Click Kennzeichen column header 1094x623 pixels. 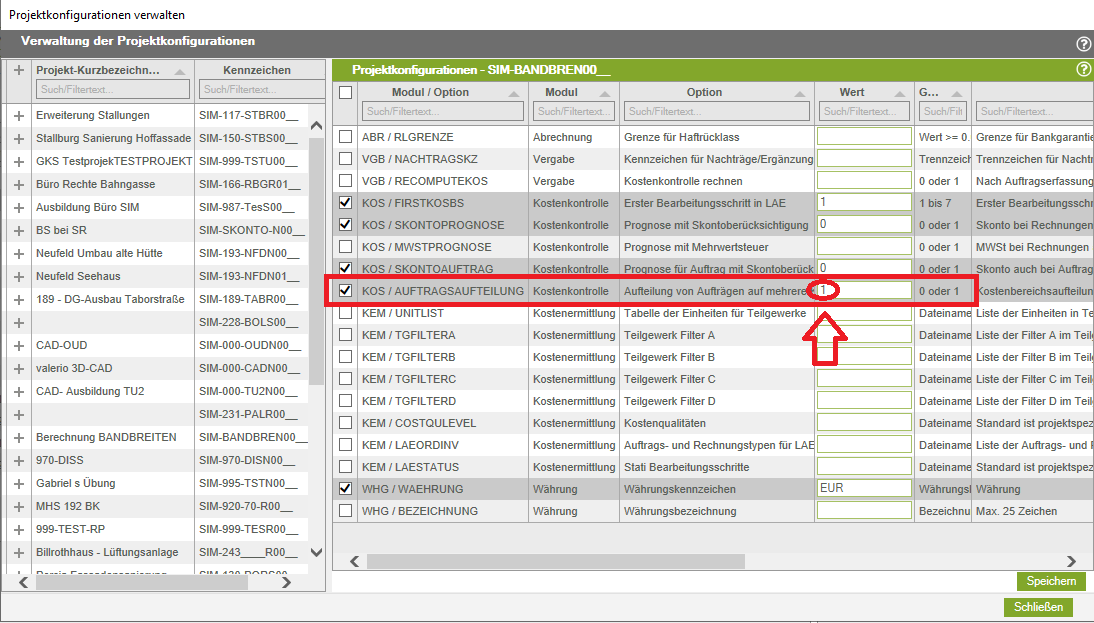point(257,70)
